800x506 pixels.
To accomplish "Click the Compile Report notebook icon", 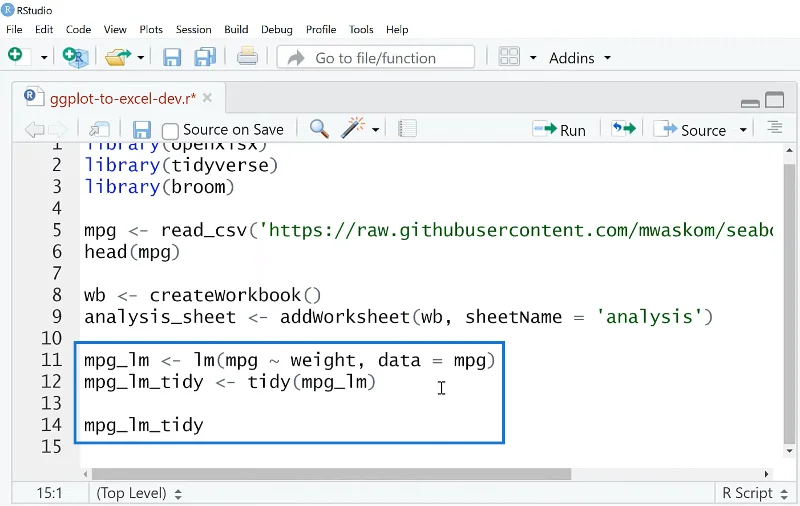I will [407, 129].
